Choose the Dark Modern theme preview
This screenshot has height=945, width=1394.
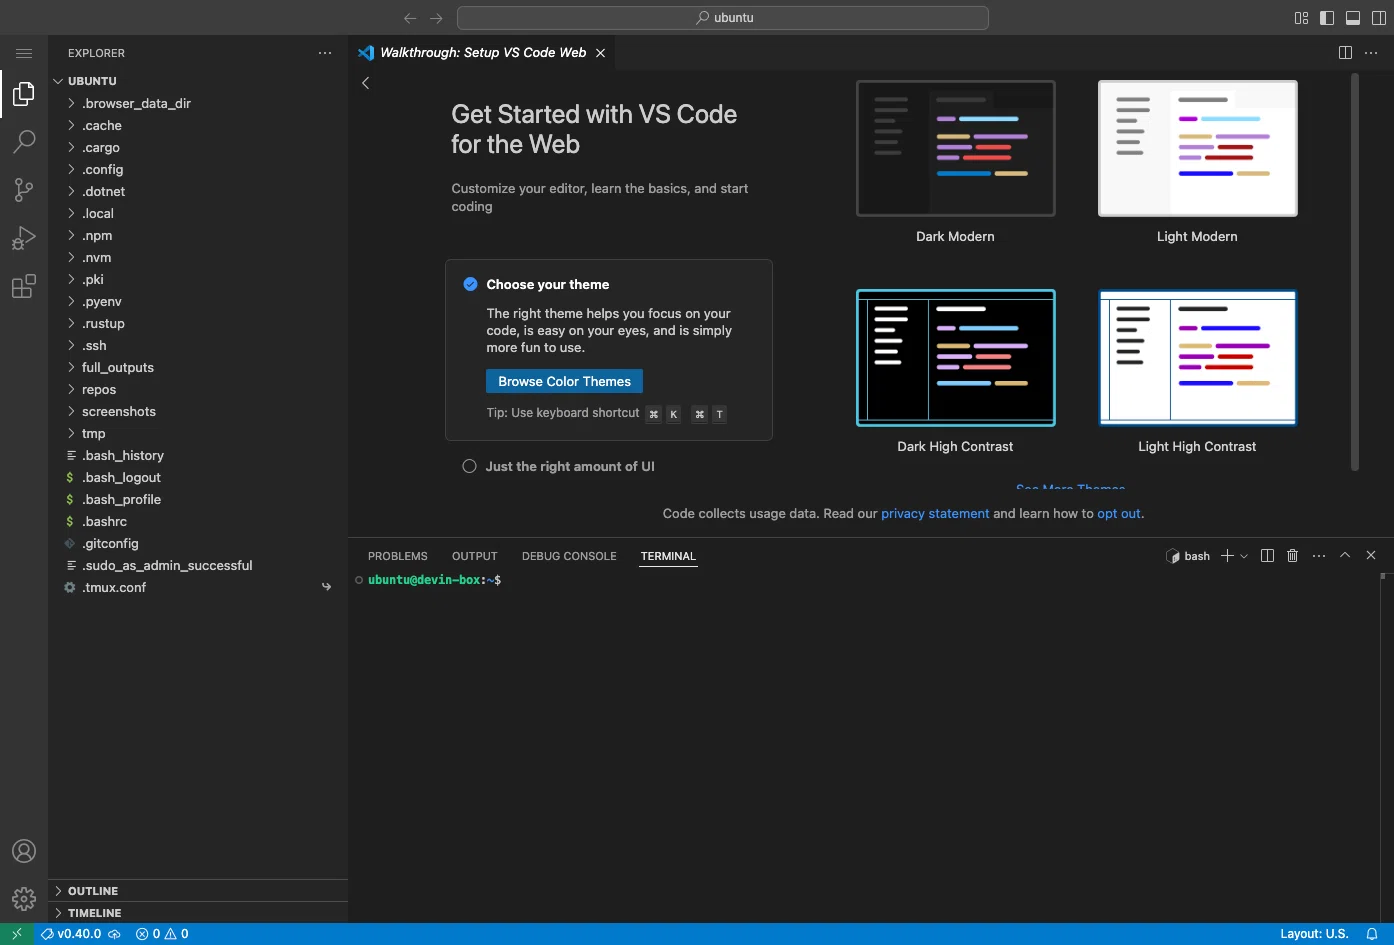(x=956, y=149)
